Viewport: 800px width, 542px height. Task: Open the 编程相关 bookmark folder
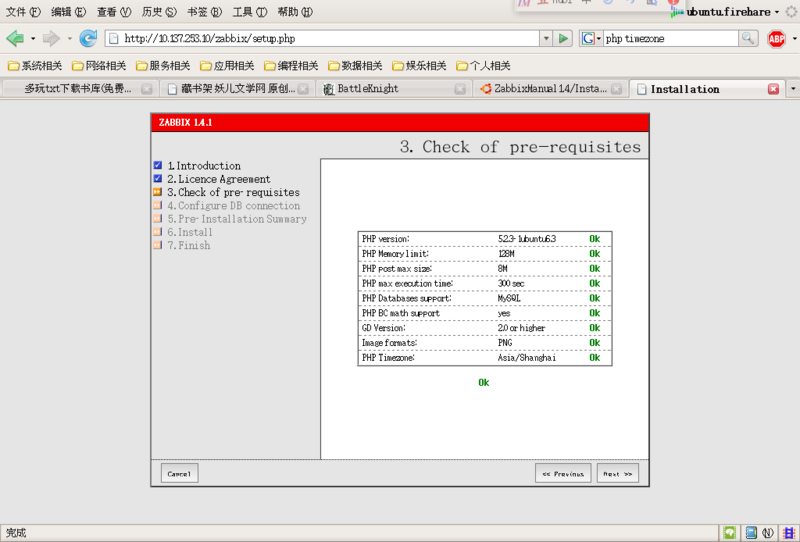[x=291, y=66]
